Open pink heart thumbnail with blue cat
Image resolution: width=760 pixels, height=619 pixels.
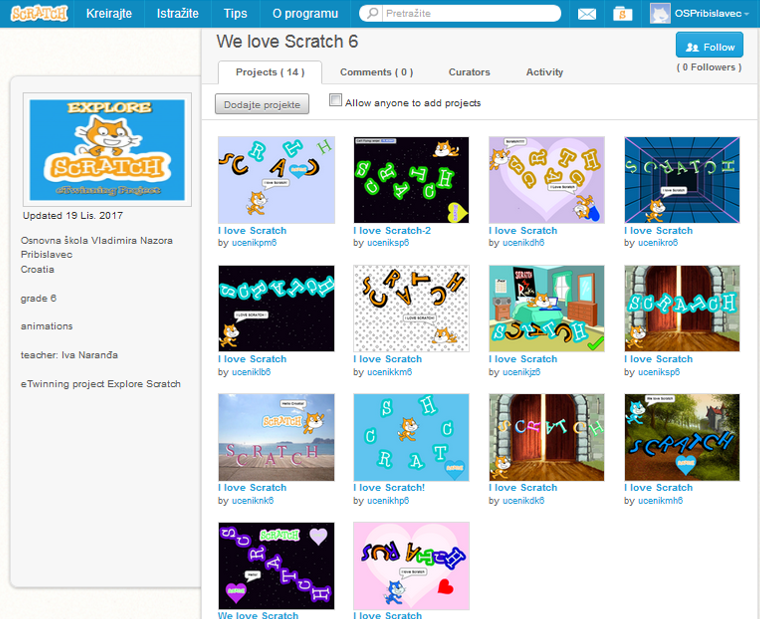(411, 566)
